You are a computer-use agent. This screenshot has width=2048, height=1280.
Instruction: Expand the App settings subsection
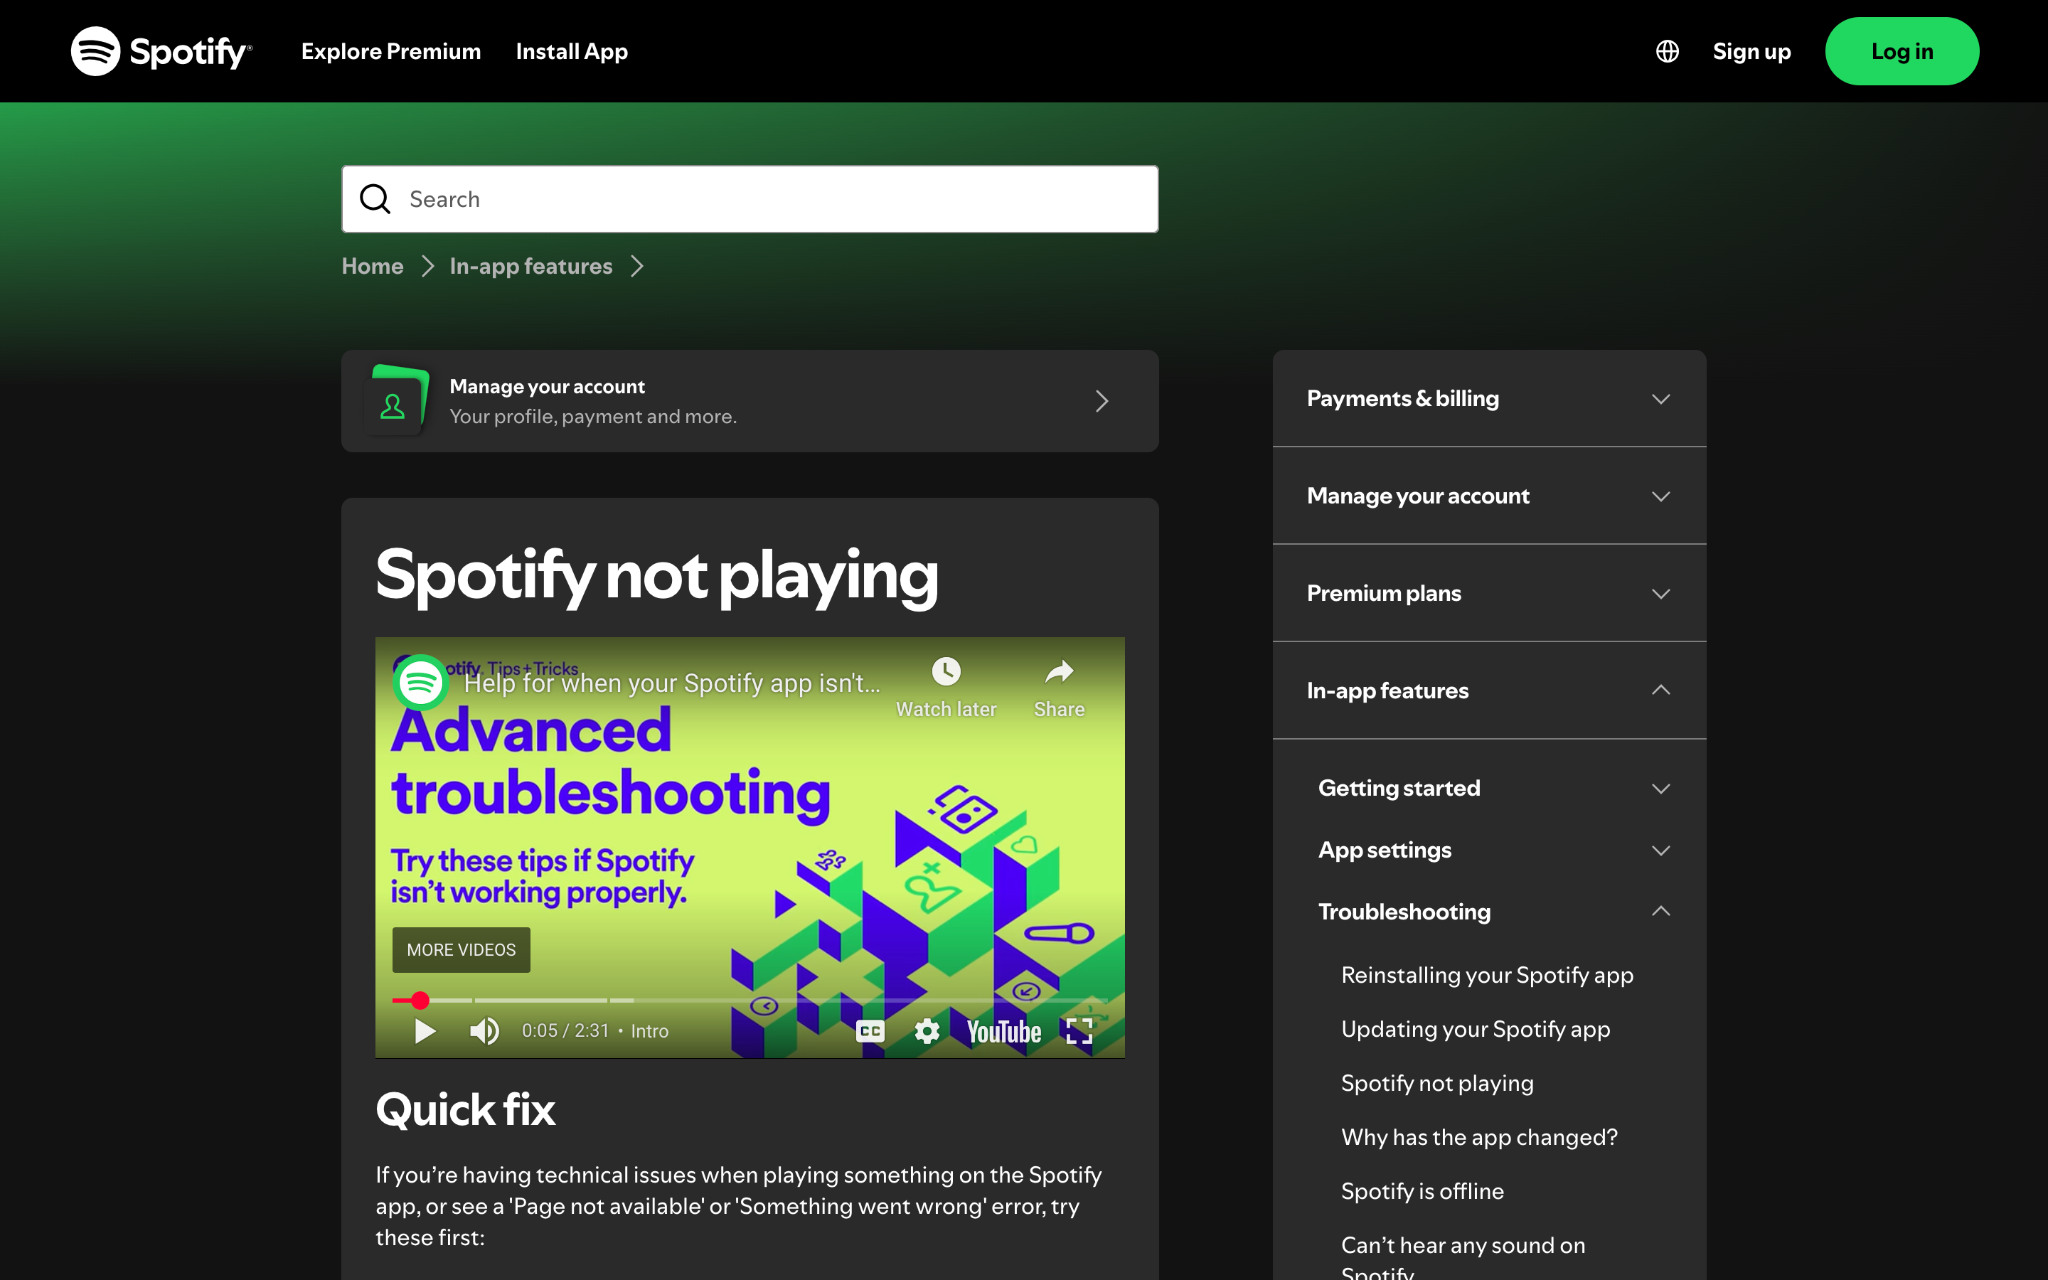coord(1494,850)
